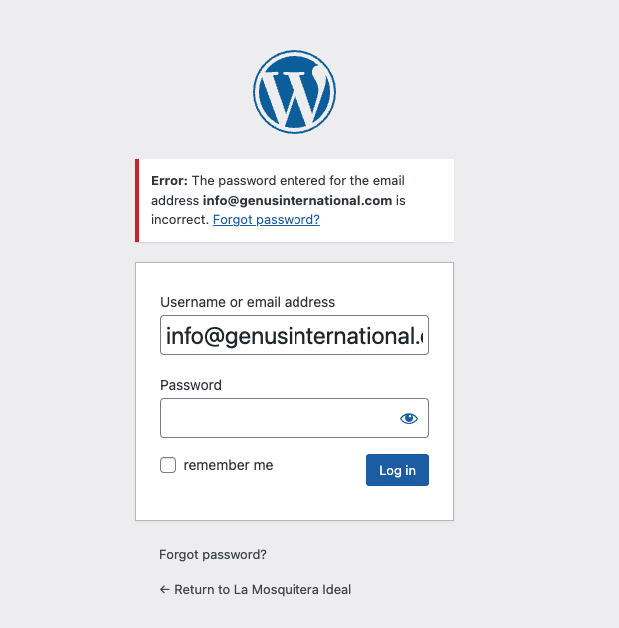Return to La Mosquitera Ideal site
The image size is (619, 628).
click(255, 590)
